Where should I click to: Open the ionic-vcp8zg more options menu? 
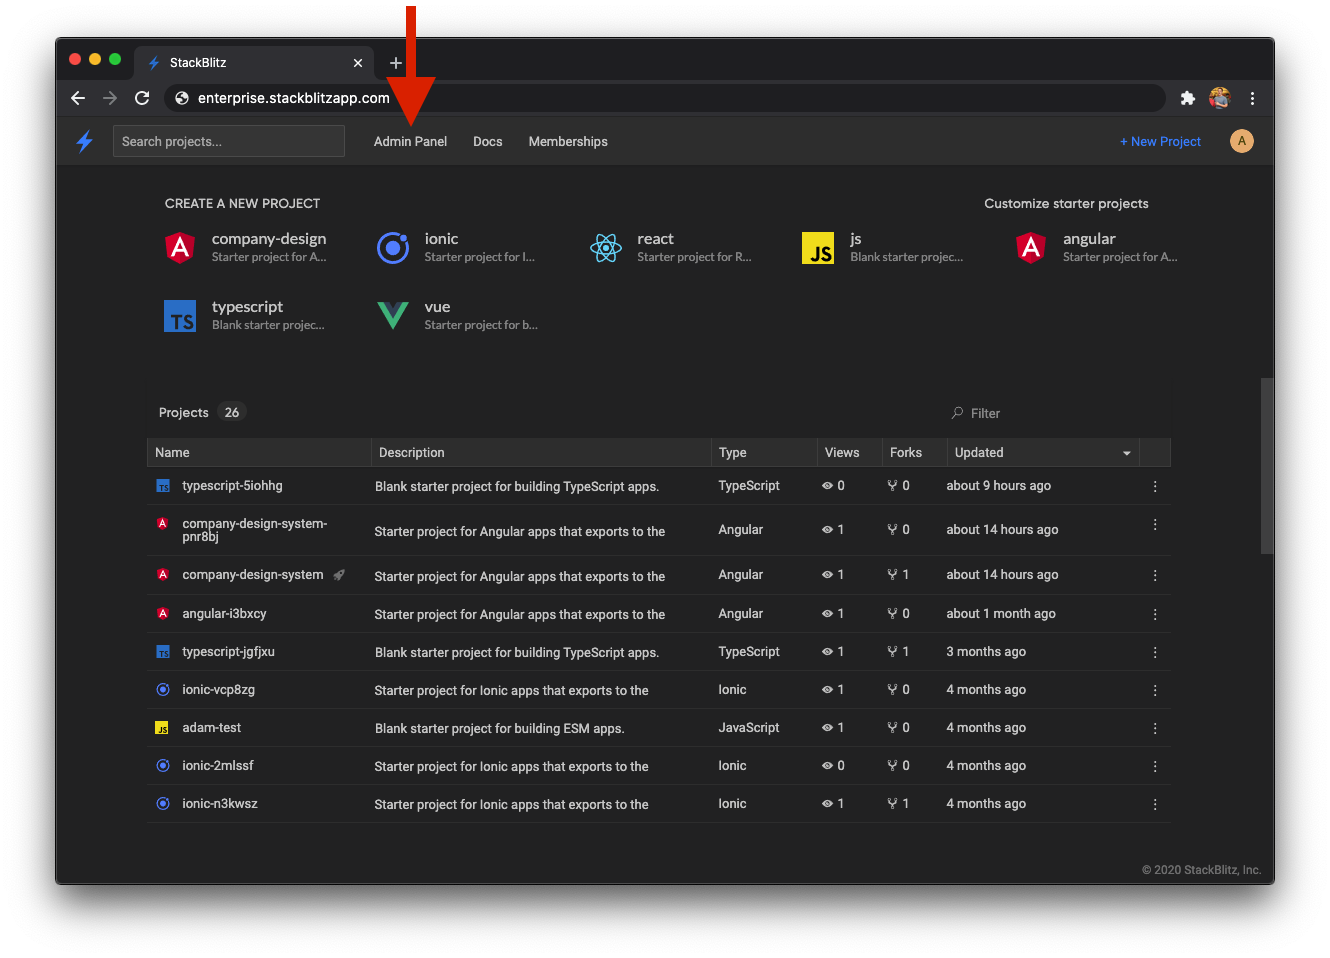(x=1155, y=690)
